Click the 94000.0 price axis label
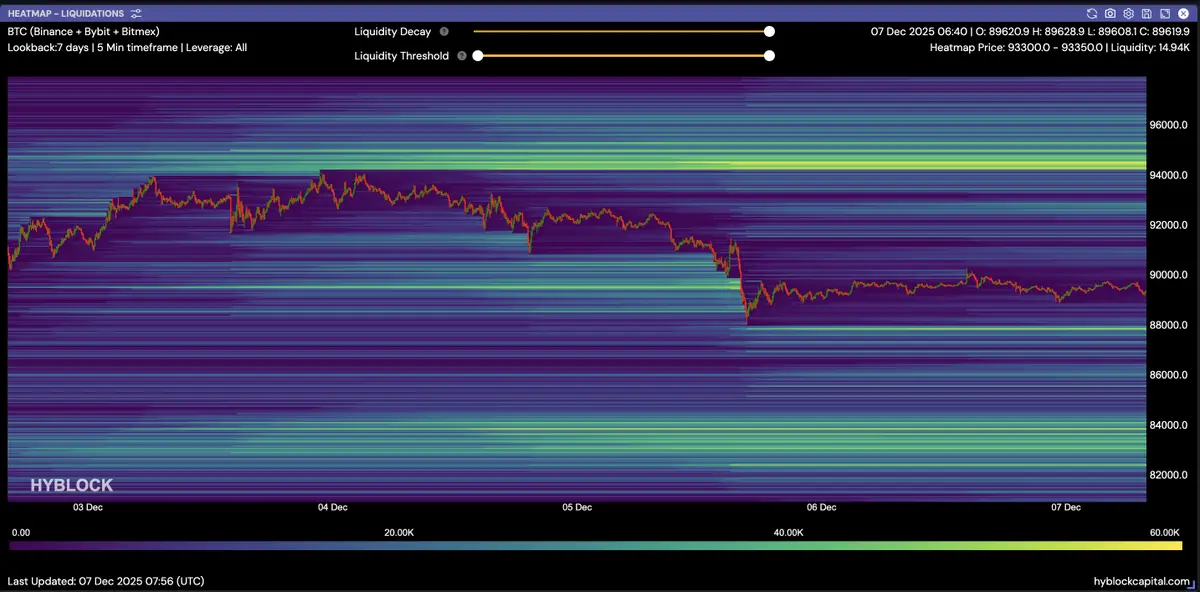Viewport: 1200px width, 592px height. [1167, 176]
